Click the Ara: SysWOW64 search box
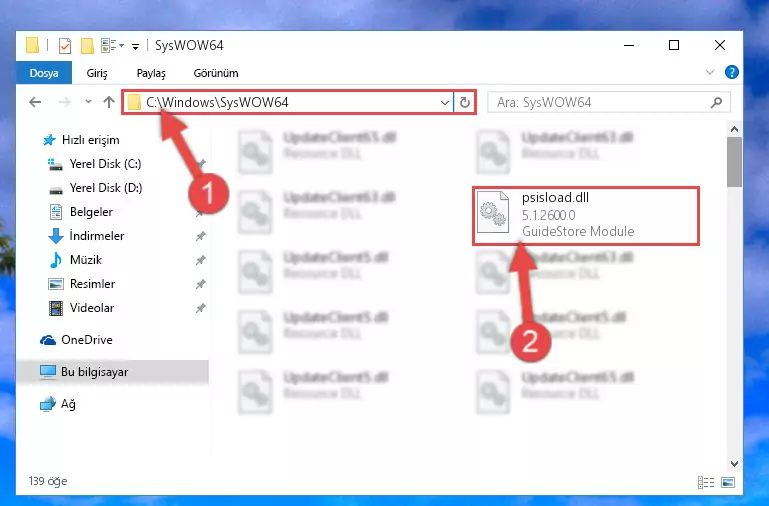This screenshot has height=506, width=769. pos(609,102)
